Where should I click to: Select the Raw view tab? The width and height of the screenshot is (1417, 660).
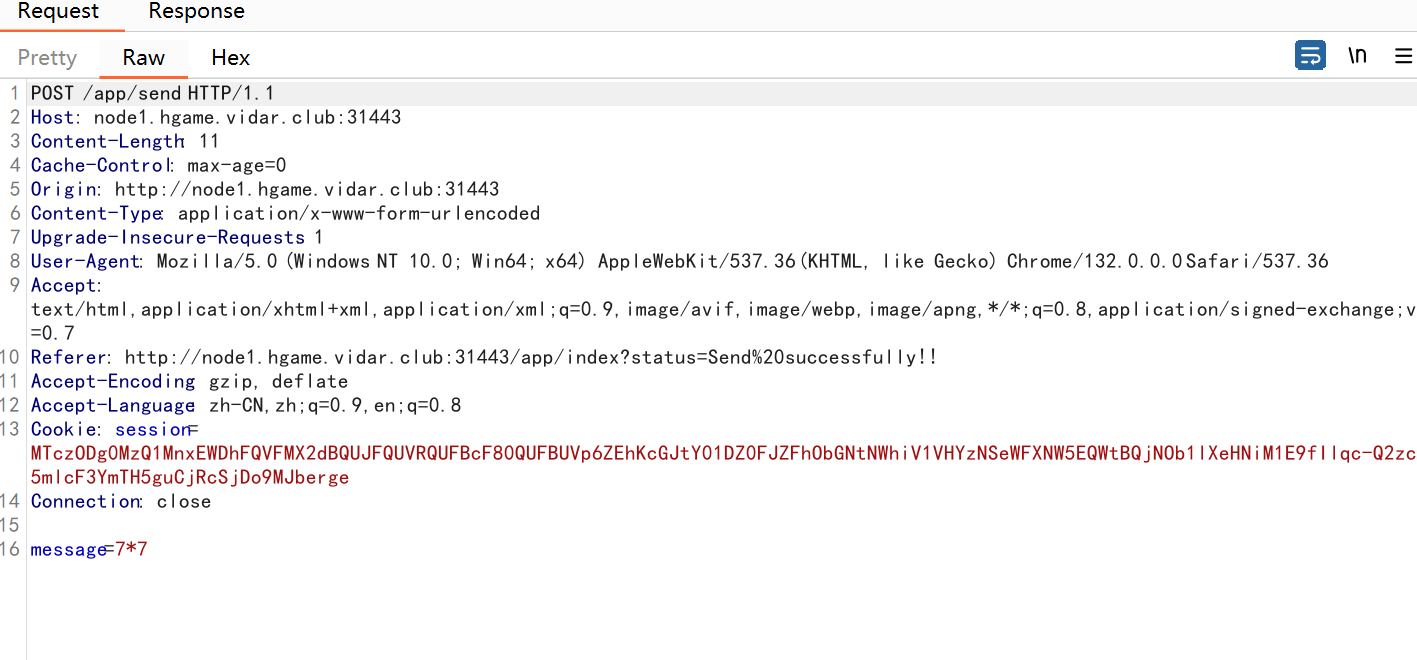(143, 57)
